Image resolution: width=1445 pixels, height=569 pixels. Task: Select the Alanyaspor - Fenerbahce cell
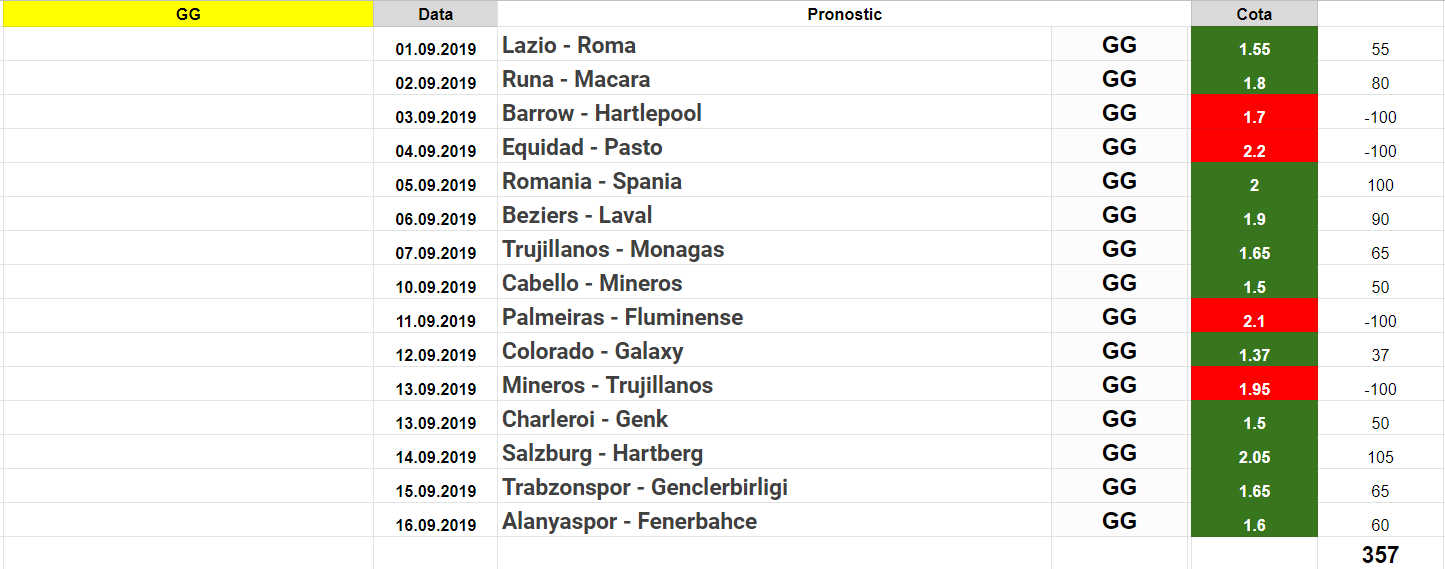click(x=774, y=521)
